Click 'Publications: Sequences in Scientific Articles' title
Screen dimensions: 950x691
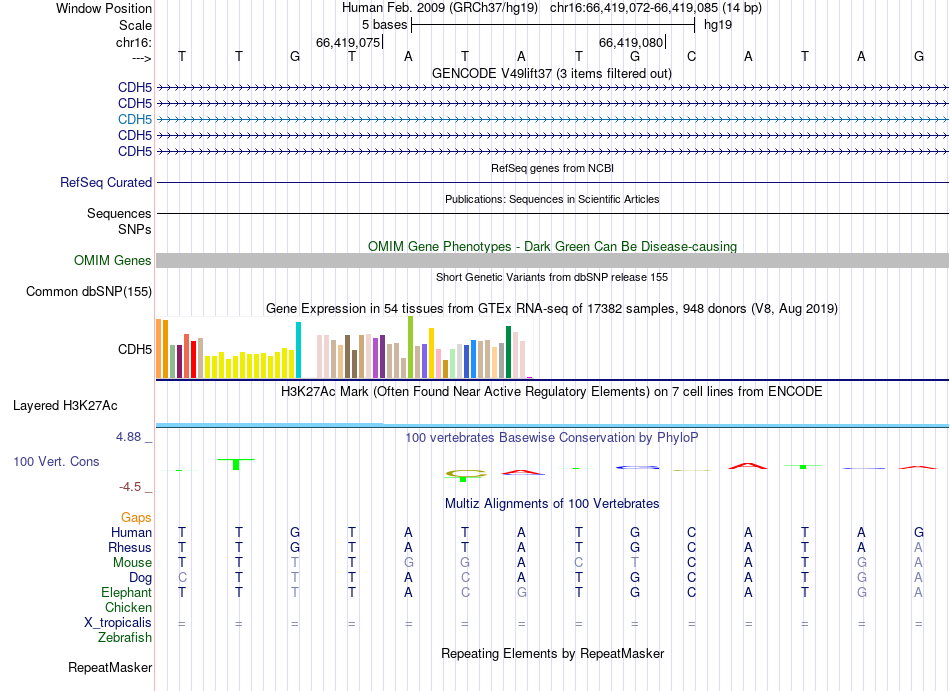coord(552,199)
